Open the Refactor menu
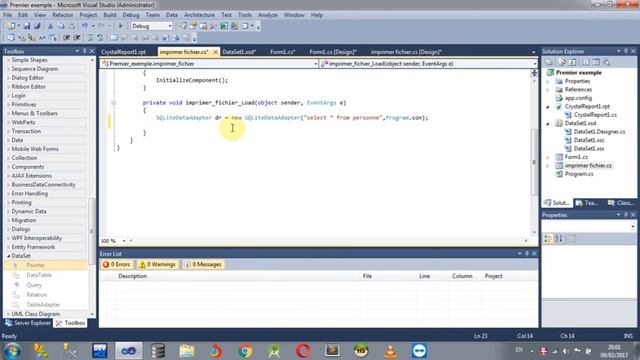The image size is (640, 360). click(x=62, y=15)
